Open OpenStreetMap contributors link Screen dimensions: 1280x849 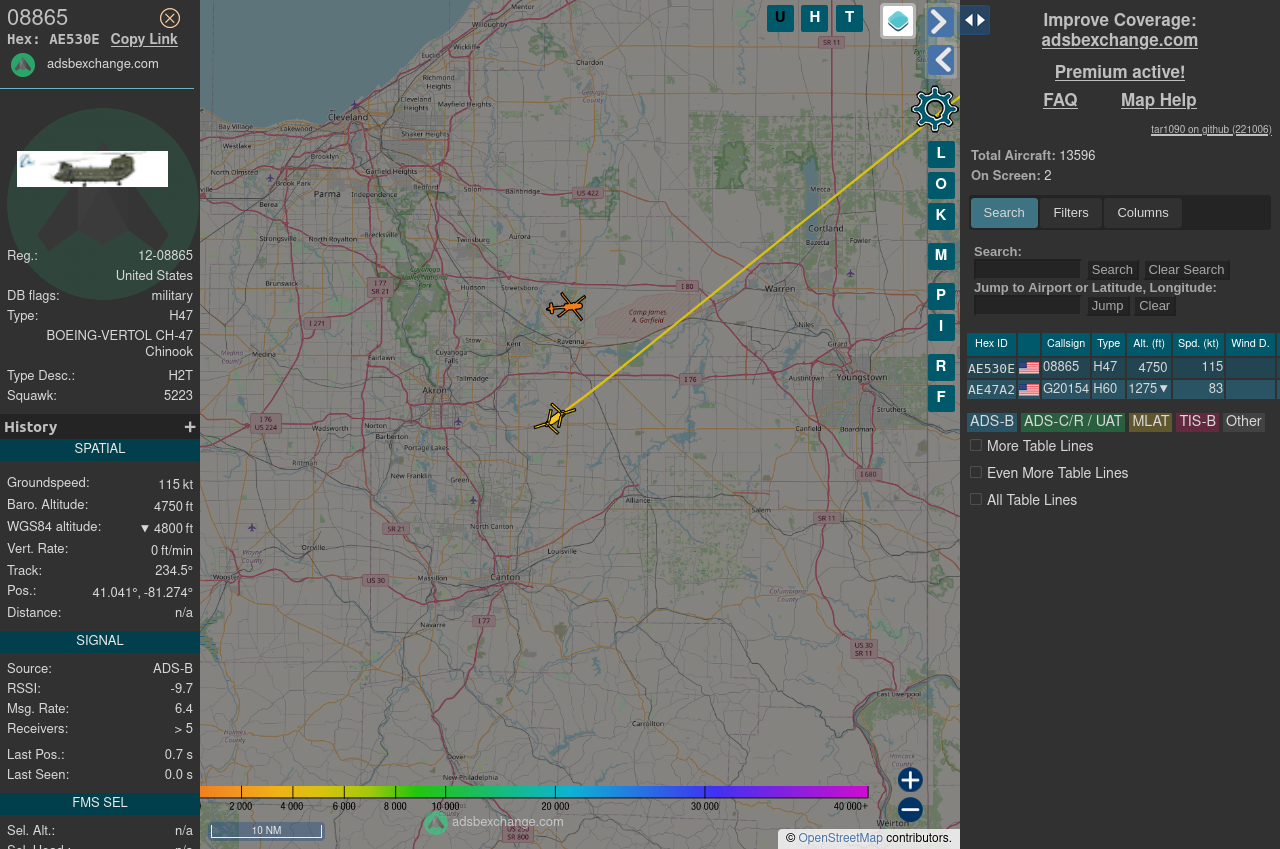point(840,838)
